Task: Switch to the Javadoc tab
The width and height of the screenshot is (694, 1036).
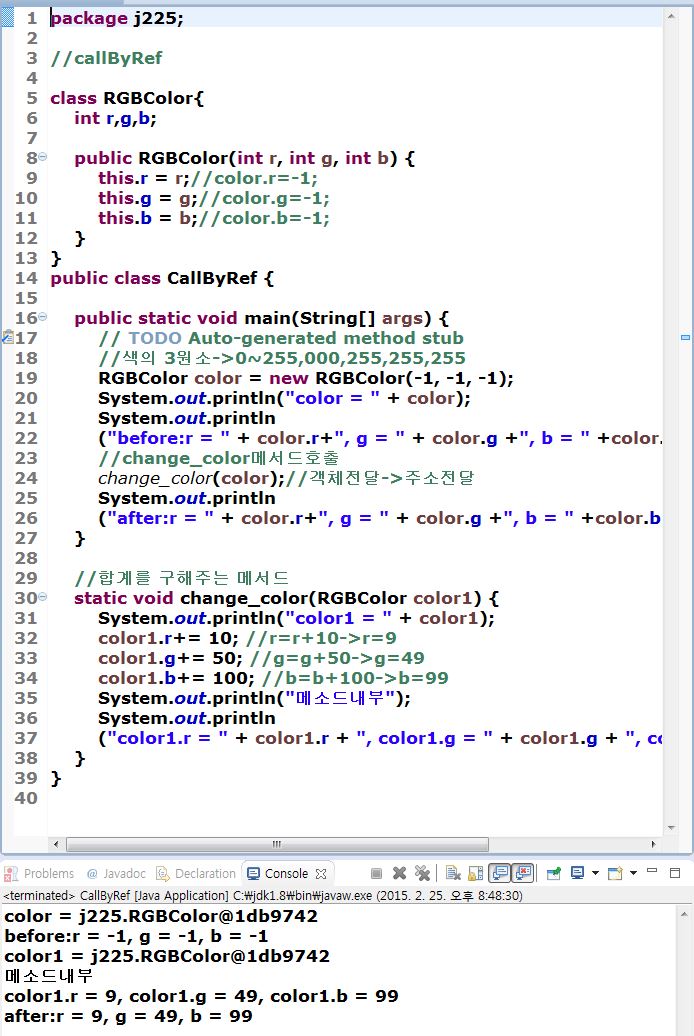Action: tap(116, 873)
